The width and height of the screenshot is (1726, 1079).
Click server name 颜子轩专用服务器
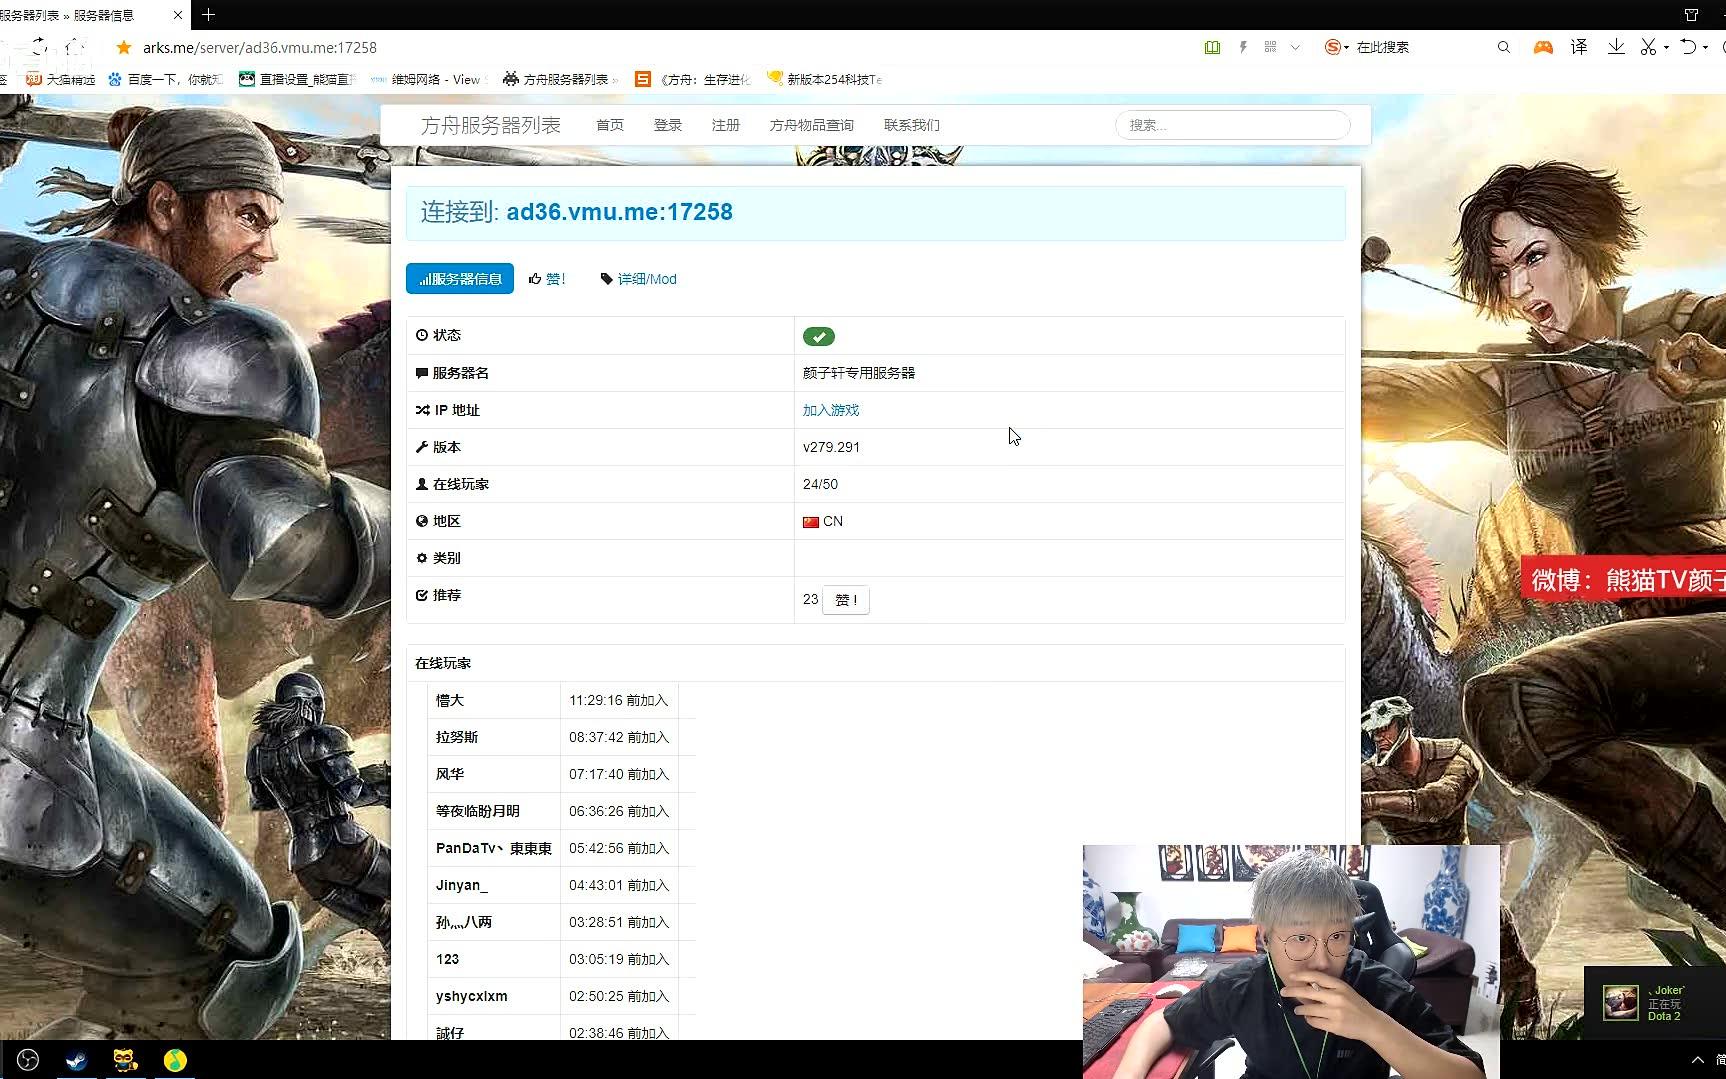point(859,373)
